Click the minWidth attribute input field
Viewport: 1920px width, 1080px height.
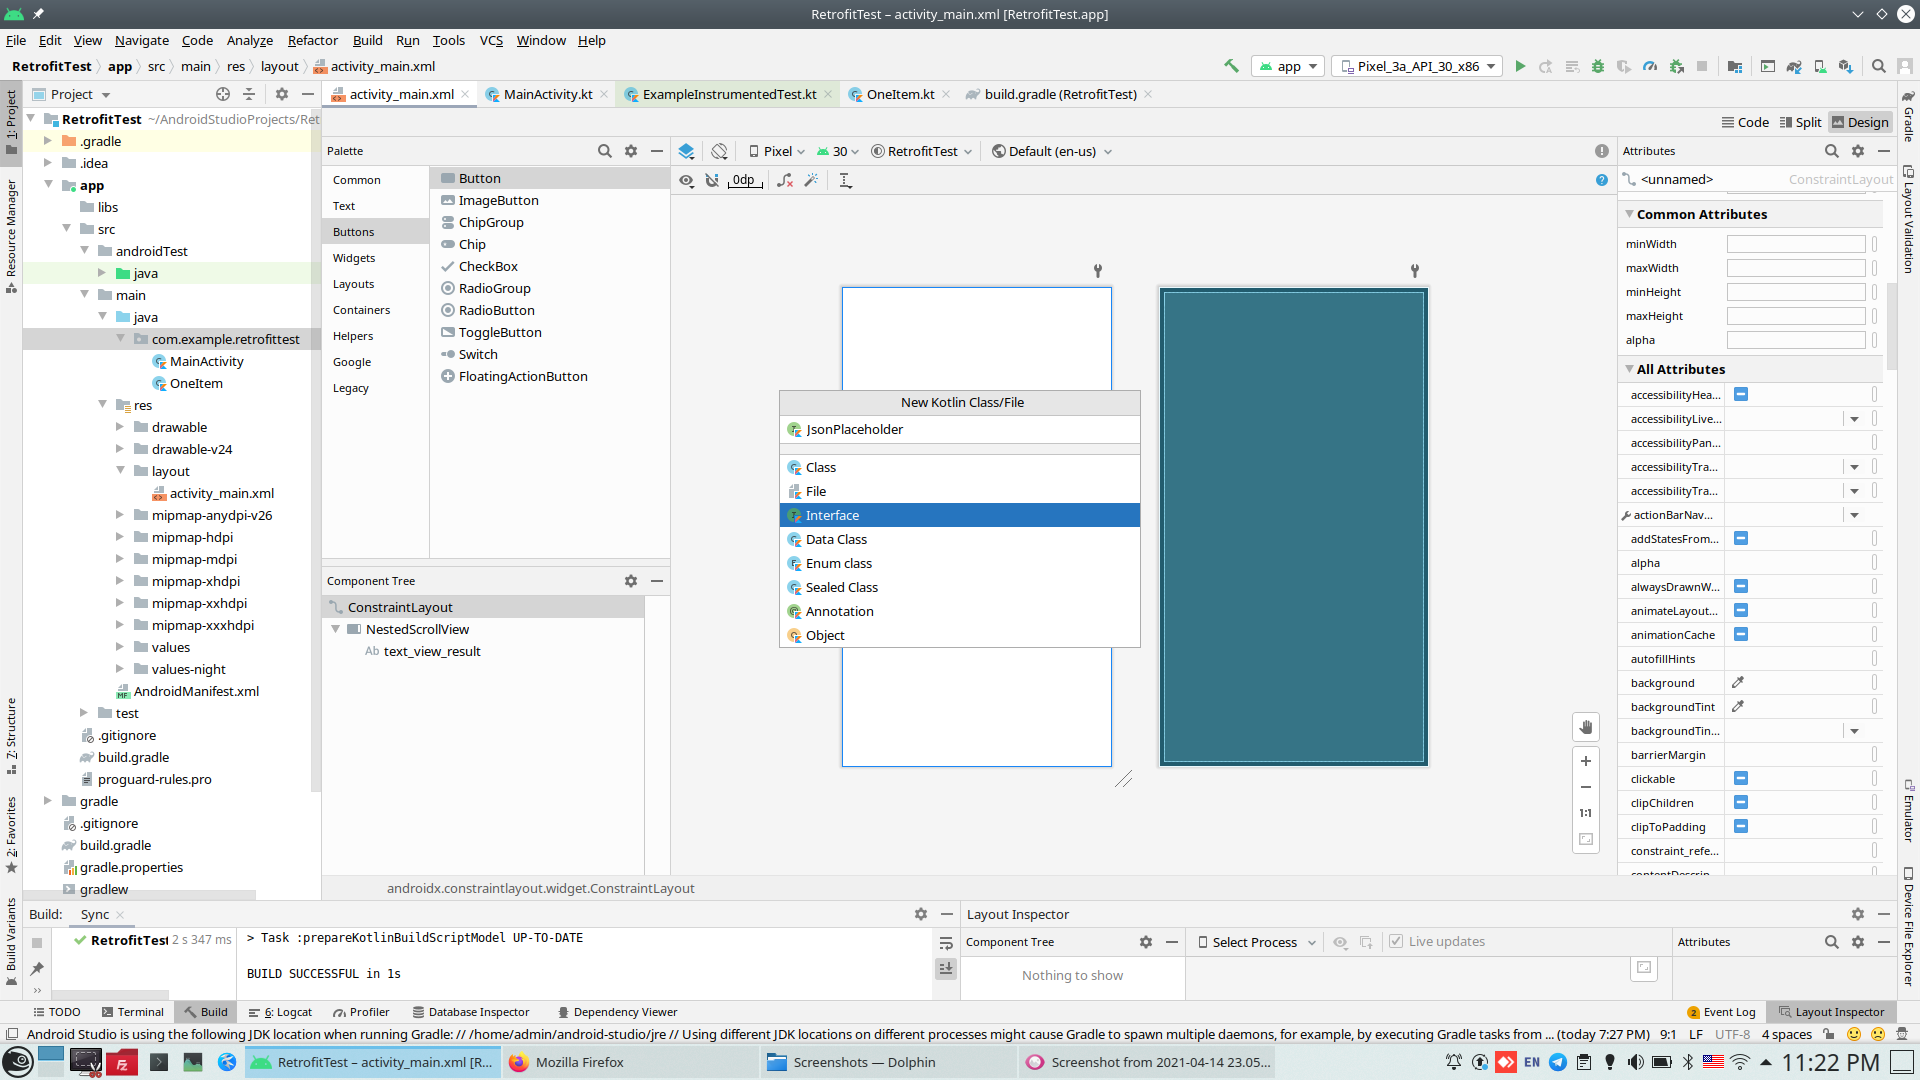1795,244
